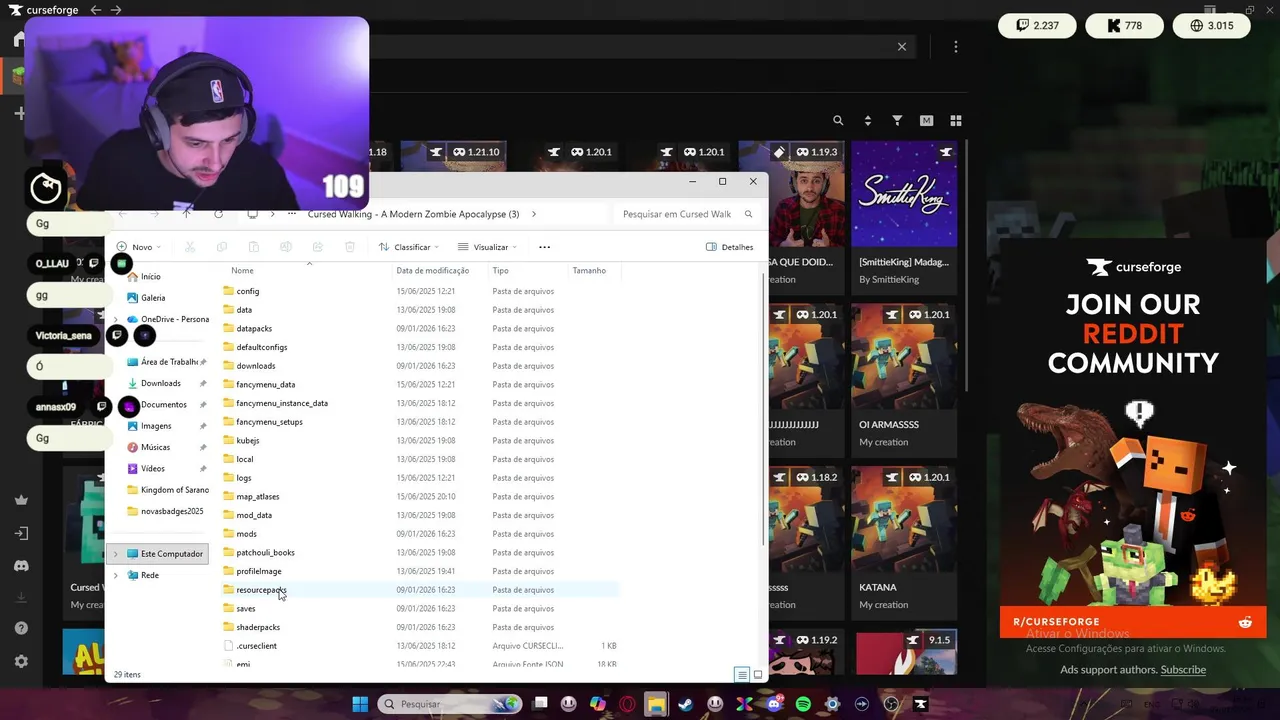The image size is (1280, 720).
Task: Switch Explorer to large thumbnails view icon
Action: pos(758,675)
